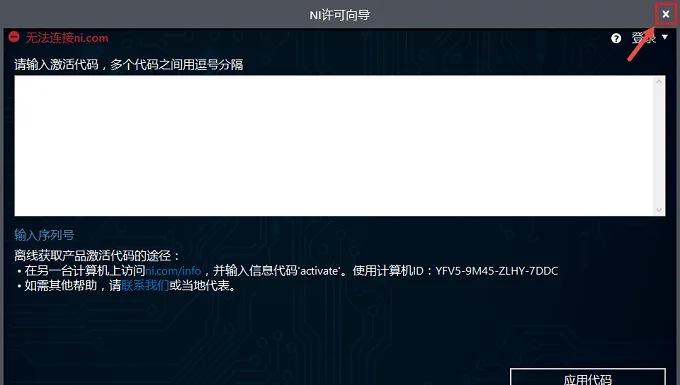Focus the activation code text box
Image resolution: width=680 pixels, height=385 pixels.
pyautogui.click(x=334, y=146)
